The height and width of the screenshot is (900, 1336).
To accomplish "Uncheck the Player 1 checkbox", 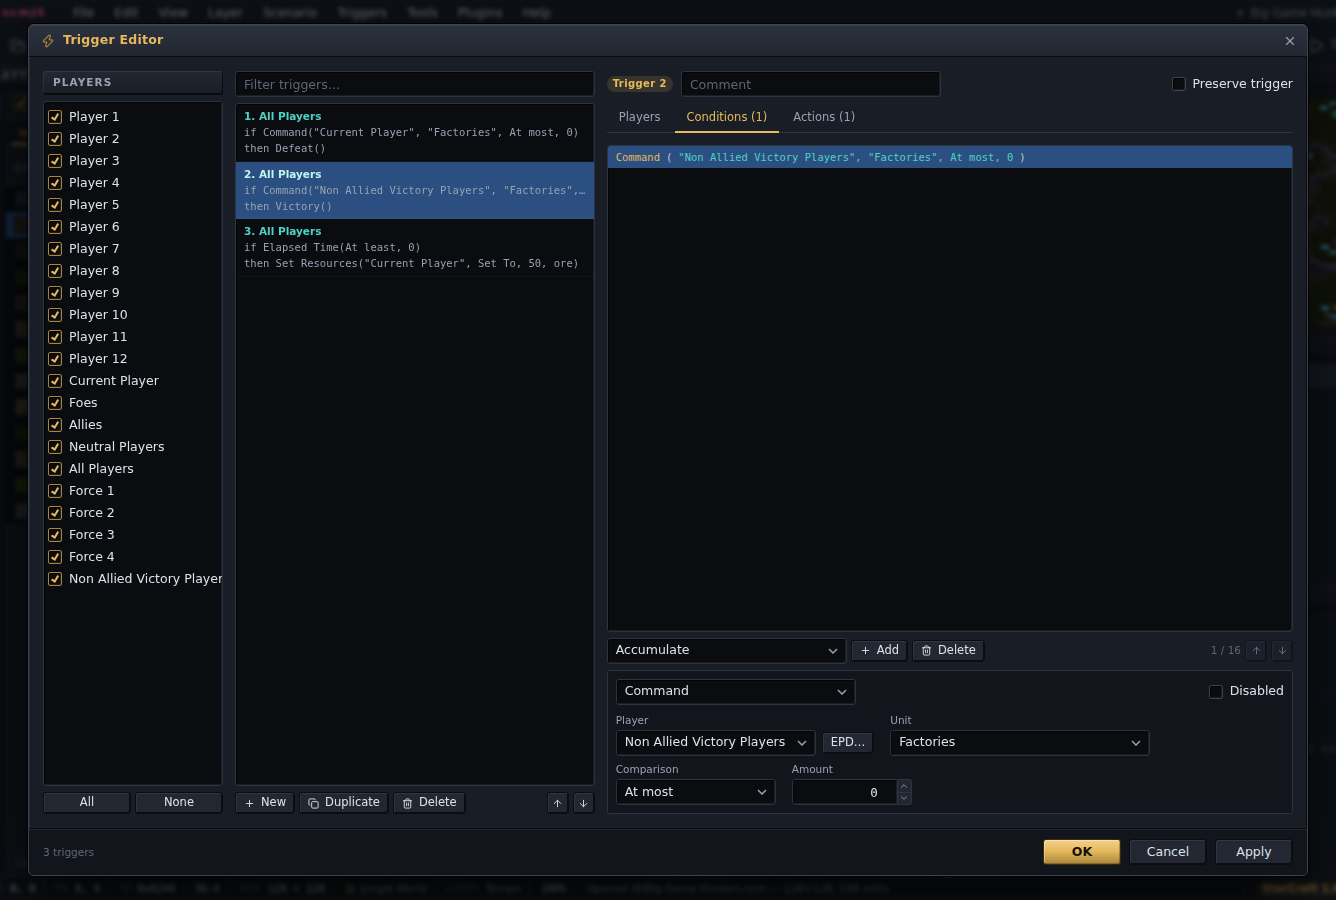I will [x=55, y=117].
